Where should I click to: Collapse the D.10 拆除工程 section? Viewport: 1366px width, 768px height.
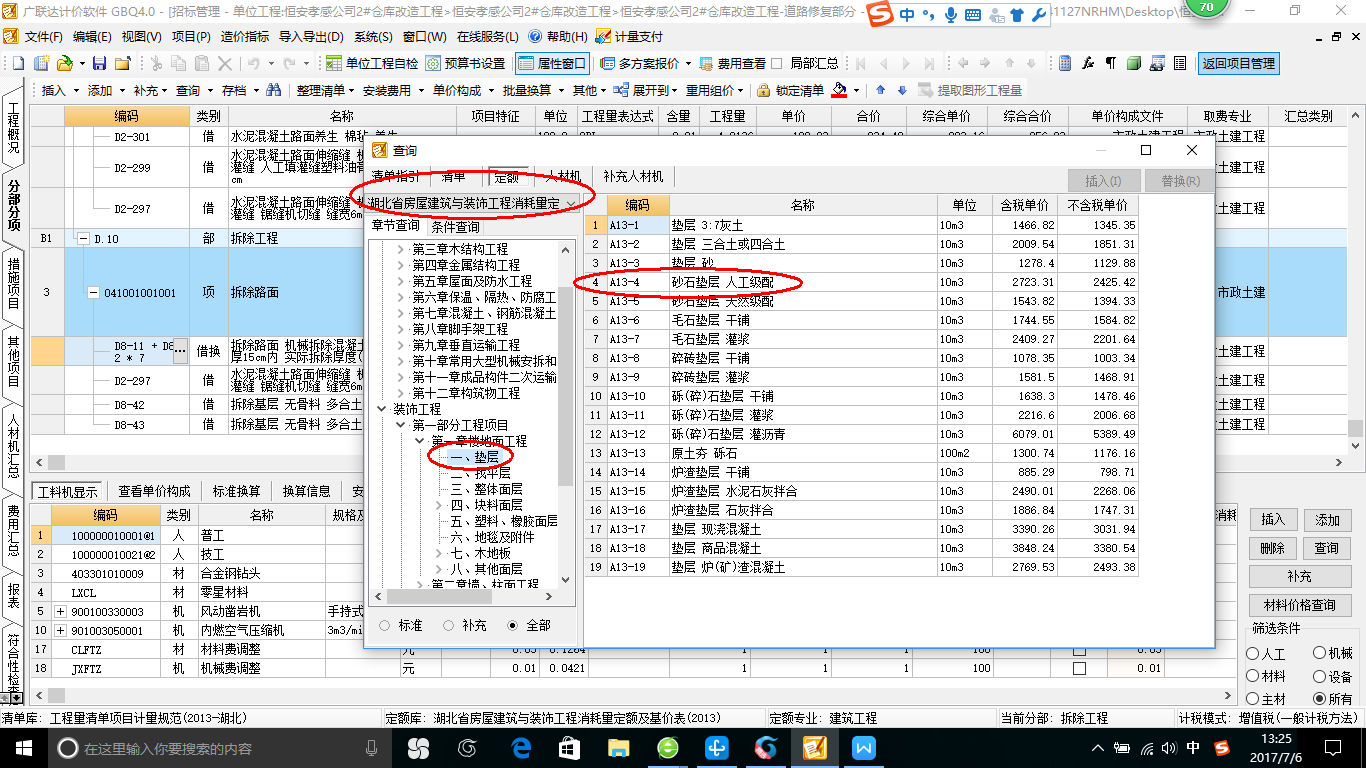coord(82,239)
